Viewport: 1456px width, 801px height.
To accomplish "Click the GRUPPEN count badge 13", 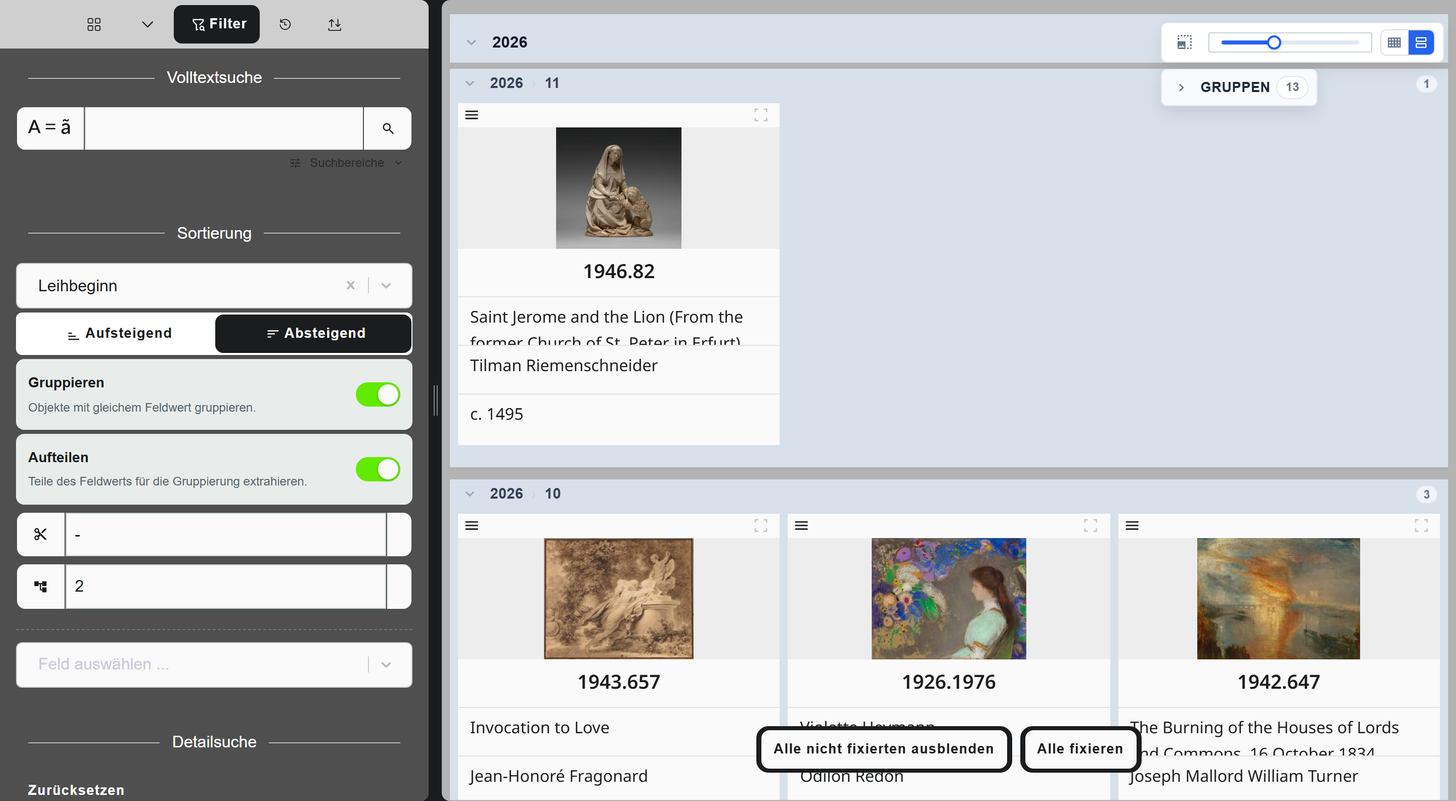I will (1292, 87).
